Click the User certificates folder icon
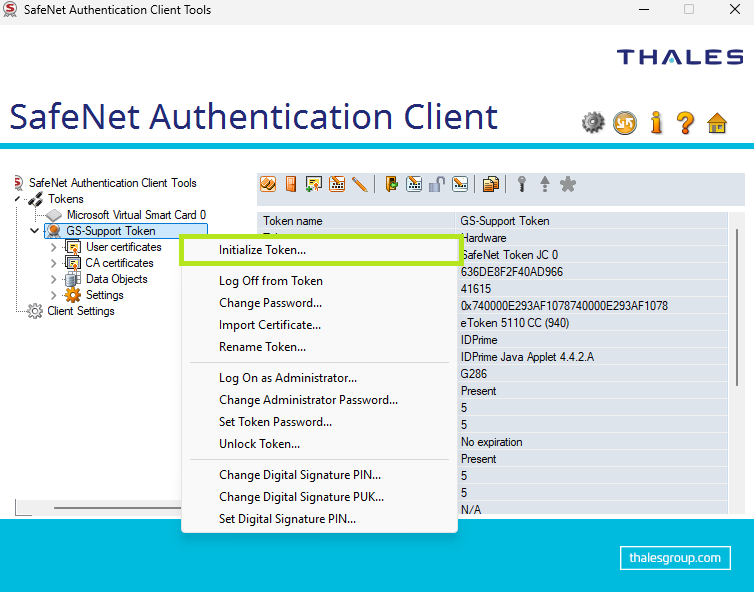Image resolution: width=754 pixels, height=592 pixels. [73, 247]
